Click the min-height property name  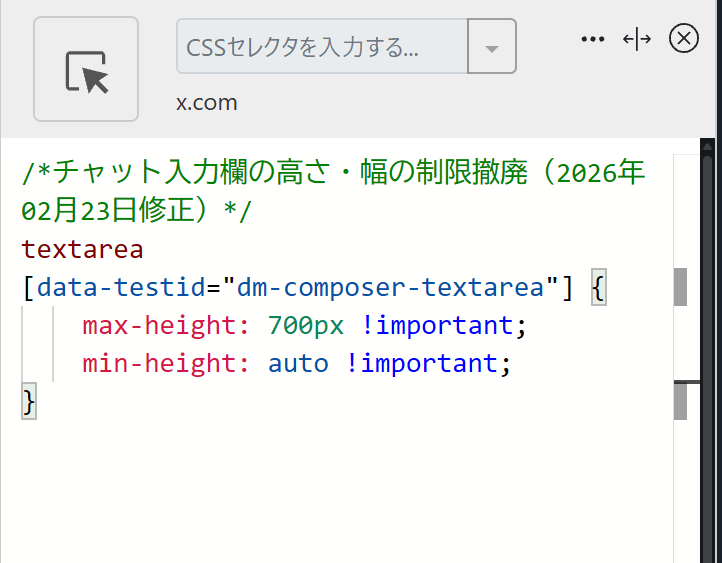point(160,363)
